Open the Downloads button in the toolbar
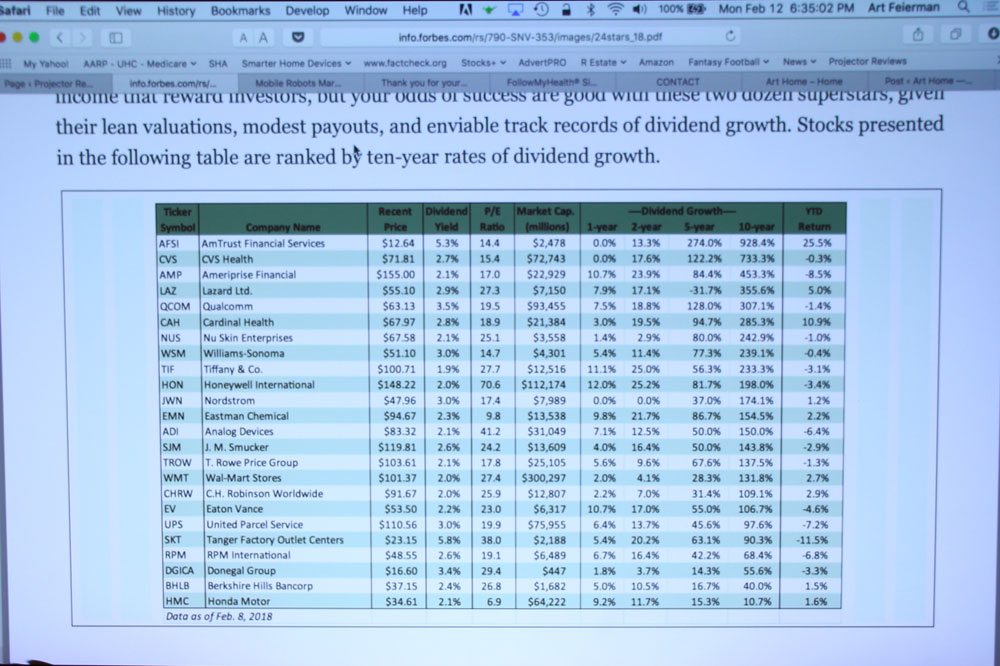 click(x=993, y=34)
